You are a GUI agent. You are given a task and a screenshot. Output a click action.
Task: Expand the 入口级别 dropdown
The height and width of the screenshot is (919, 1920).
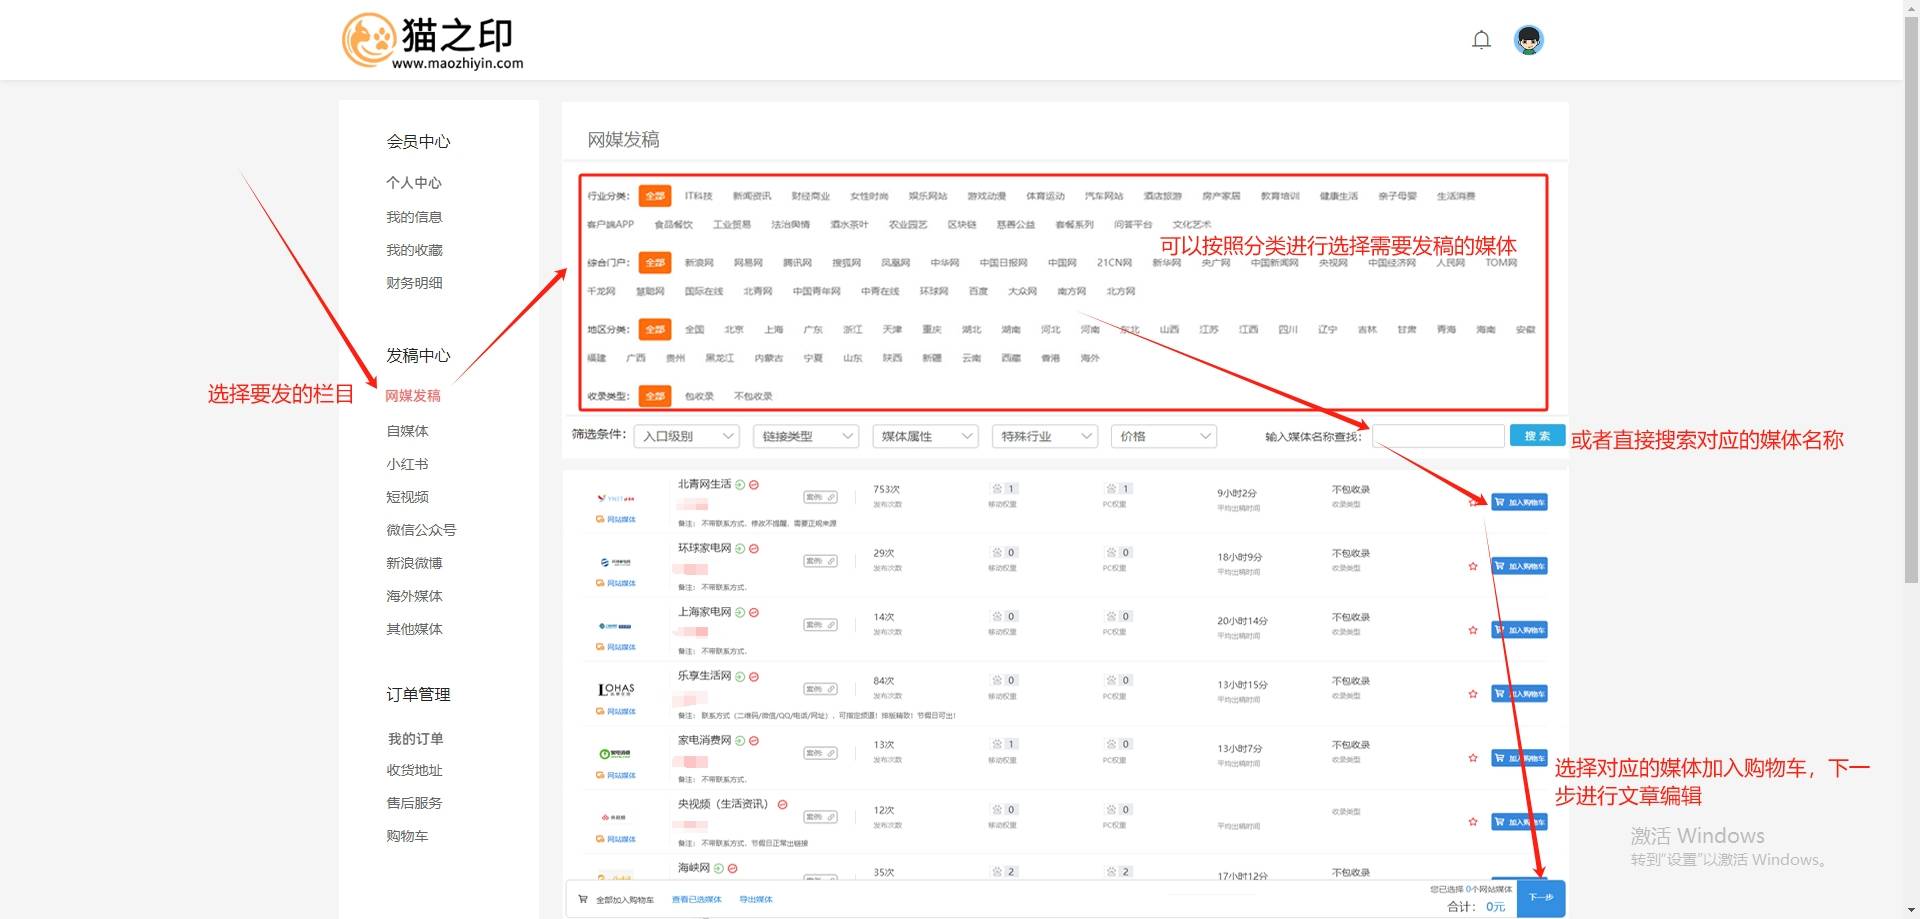coord(689,436)
